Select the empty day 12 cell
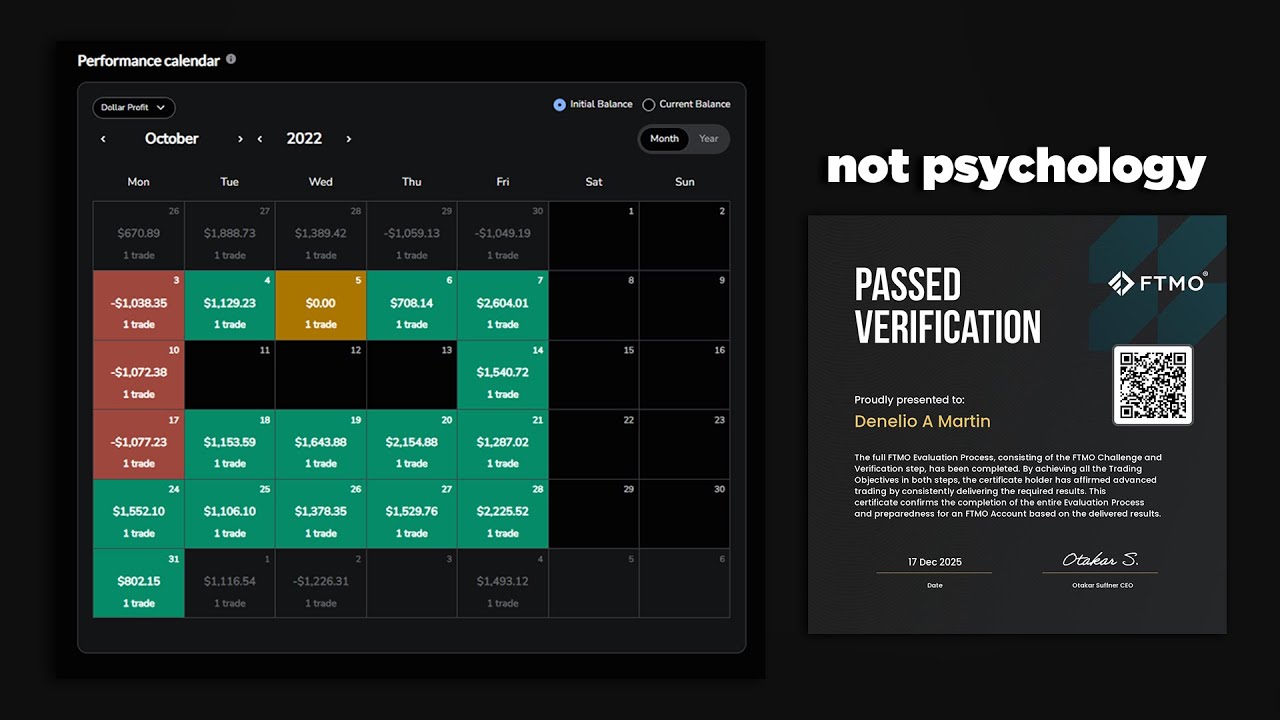Image resolution: width=1280 pixels, height=720 pixels. coord(321,375)
